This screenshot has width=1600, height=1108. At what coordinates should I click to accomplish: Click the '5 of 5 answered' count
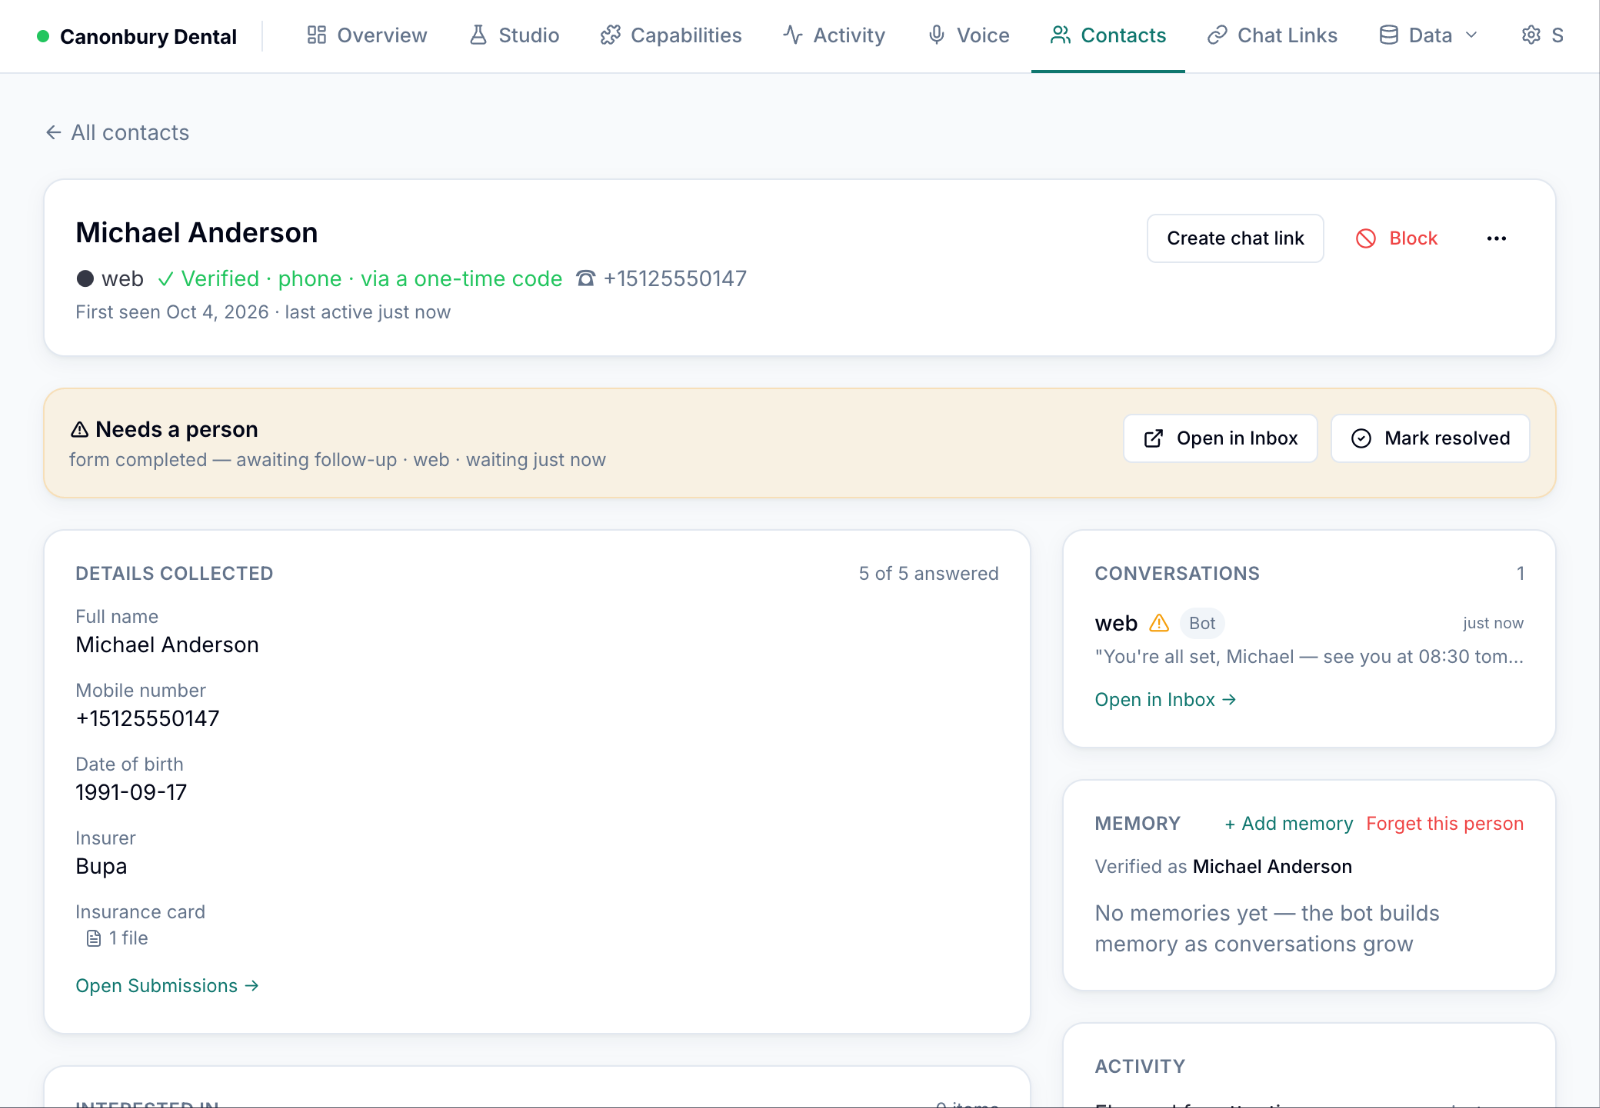(x=928, y=574)
